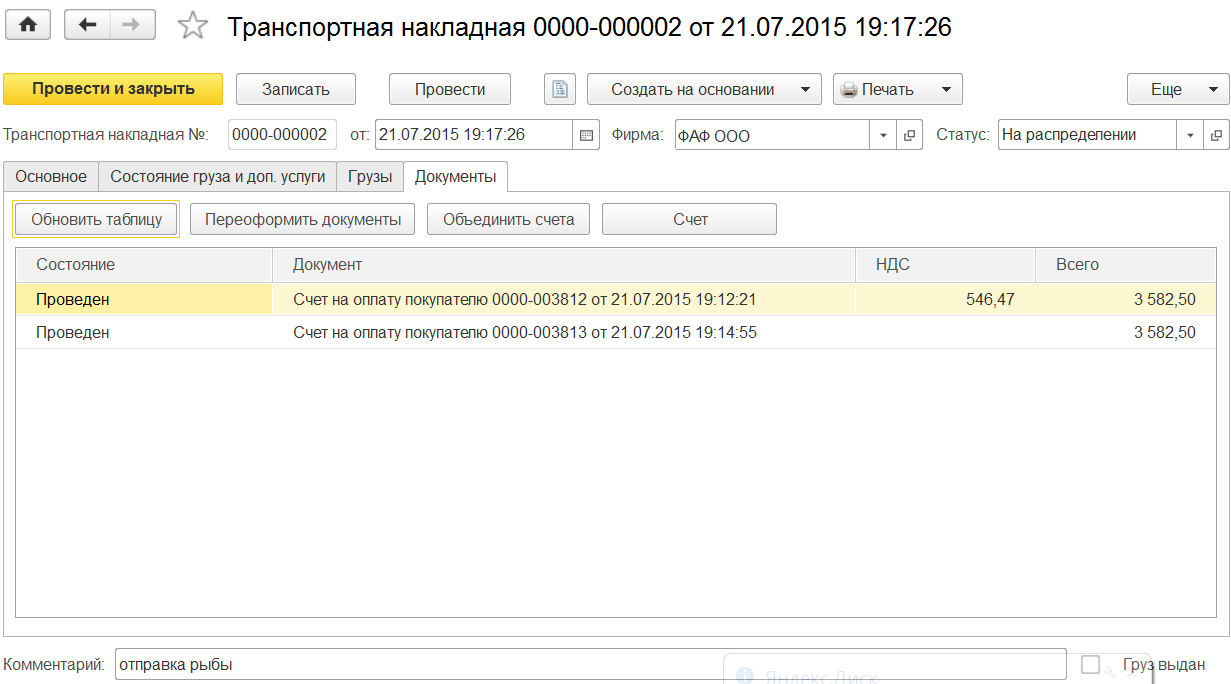This screenshot has width=1231, height=684.
Task: Click Обновить таблицу button
Action: coord(96,219)
